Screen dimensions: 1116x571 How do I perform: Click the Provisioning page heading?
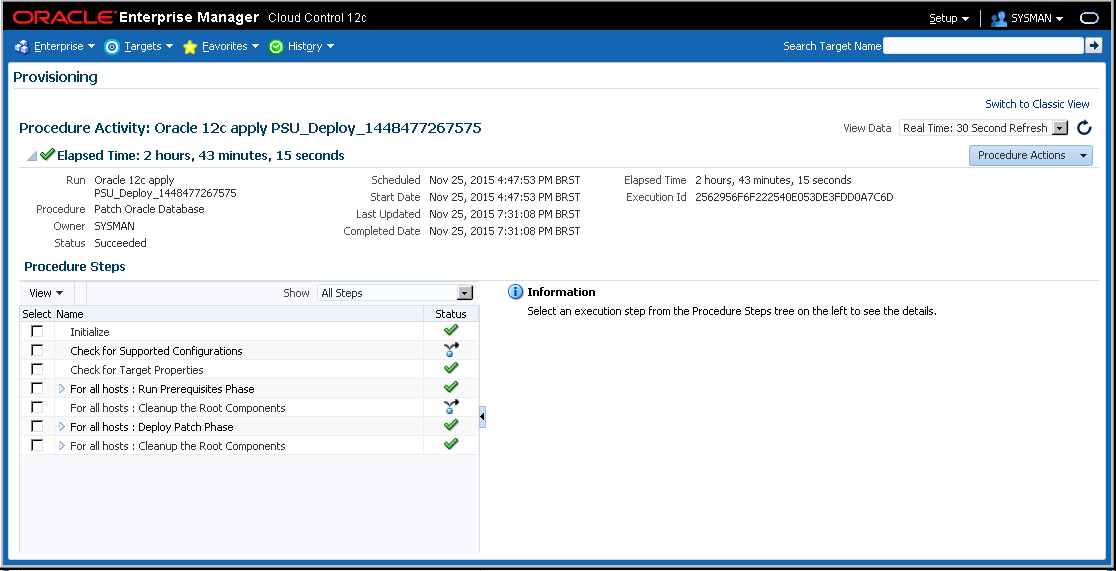(56, 77)
